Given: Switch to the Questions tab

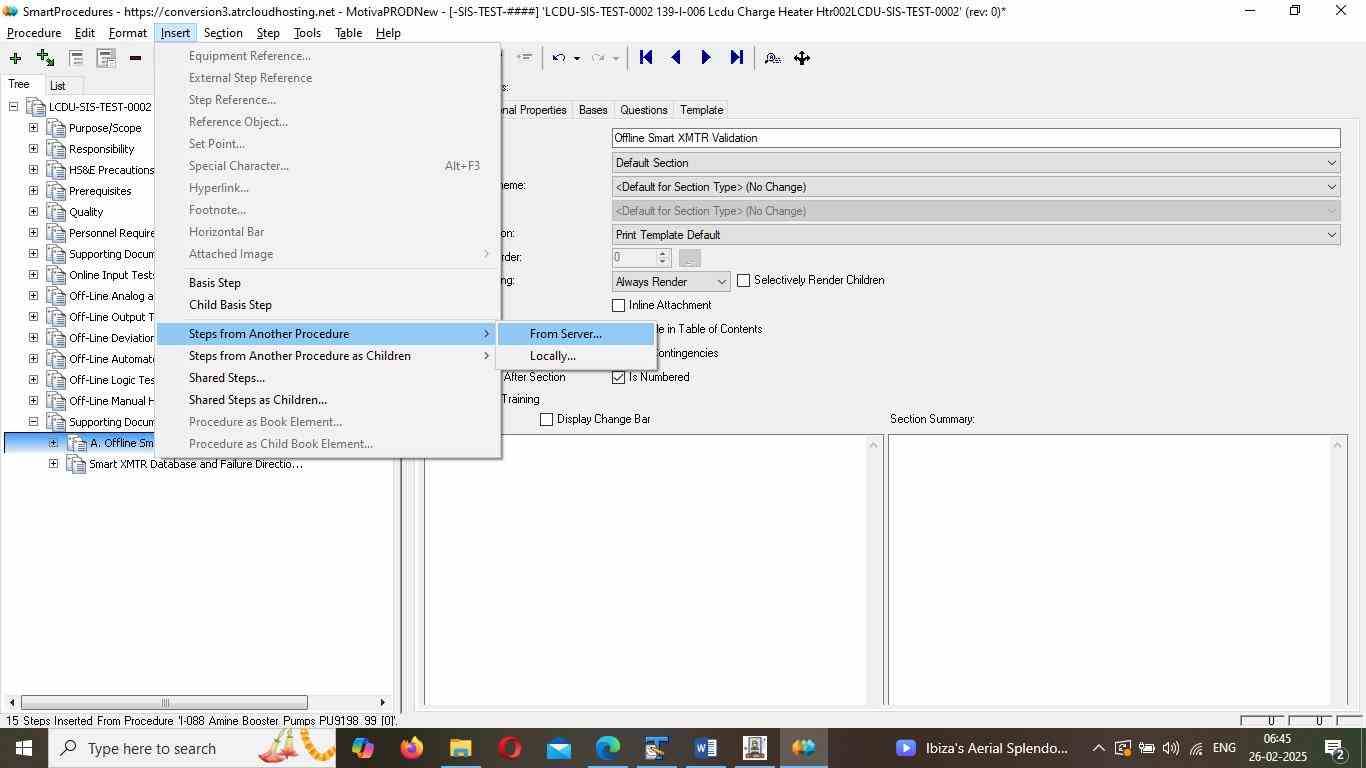Looking at the screenshot, I should tap(643, 110).
